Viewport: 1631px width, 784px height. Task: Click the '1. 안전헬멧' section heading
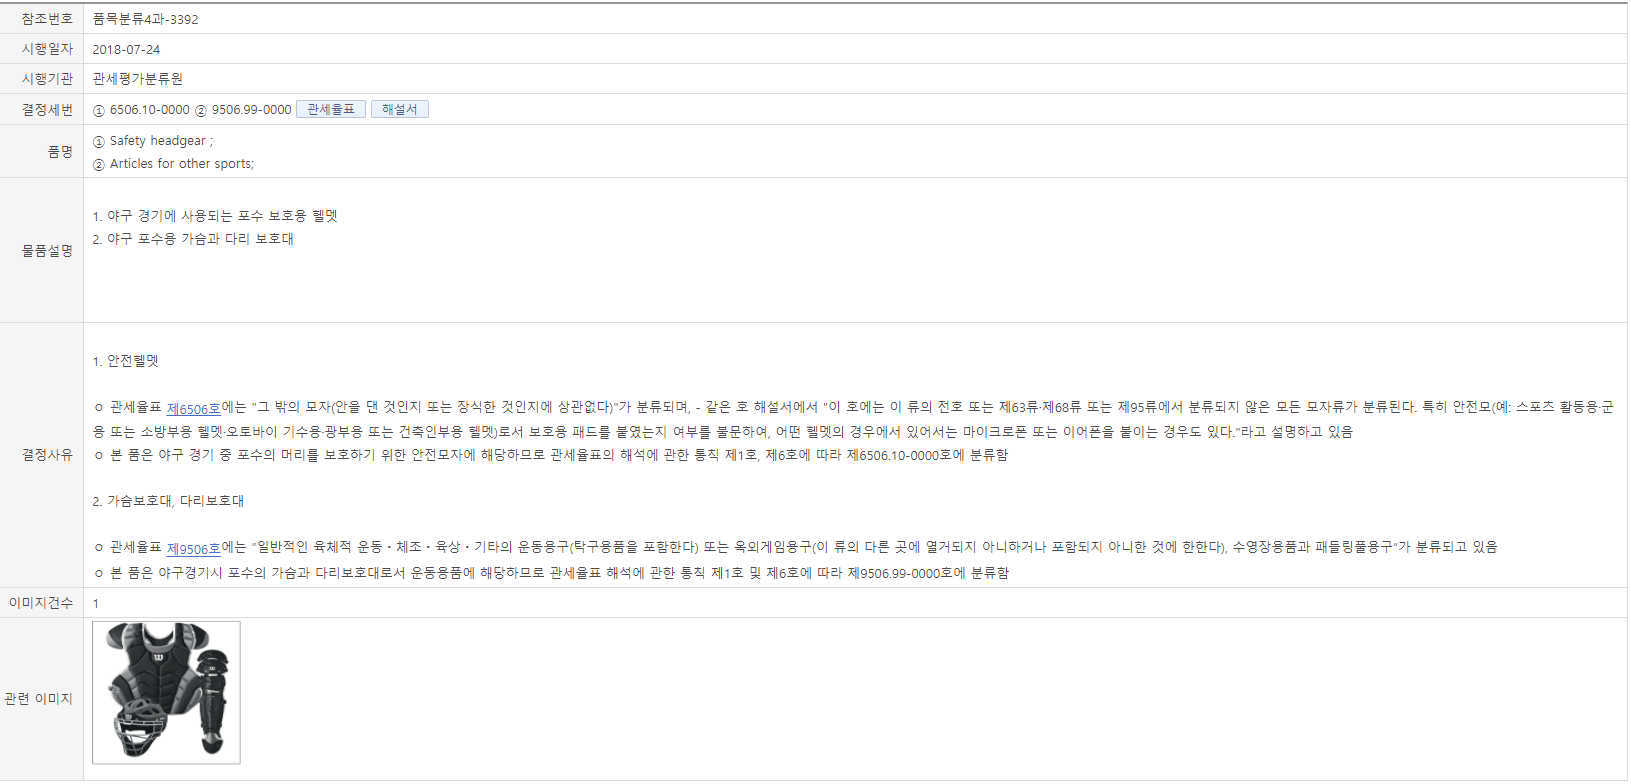(126, 361)
